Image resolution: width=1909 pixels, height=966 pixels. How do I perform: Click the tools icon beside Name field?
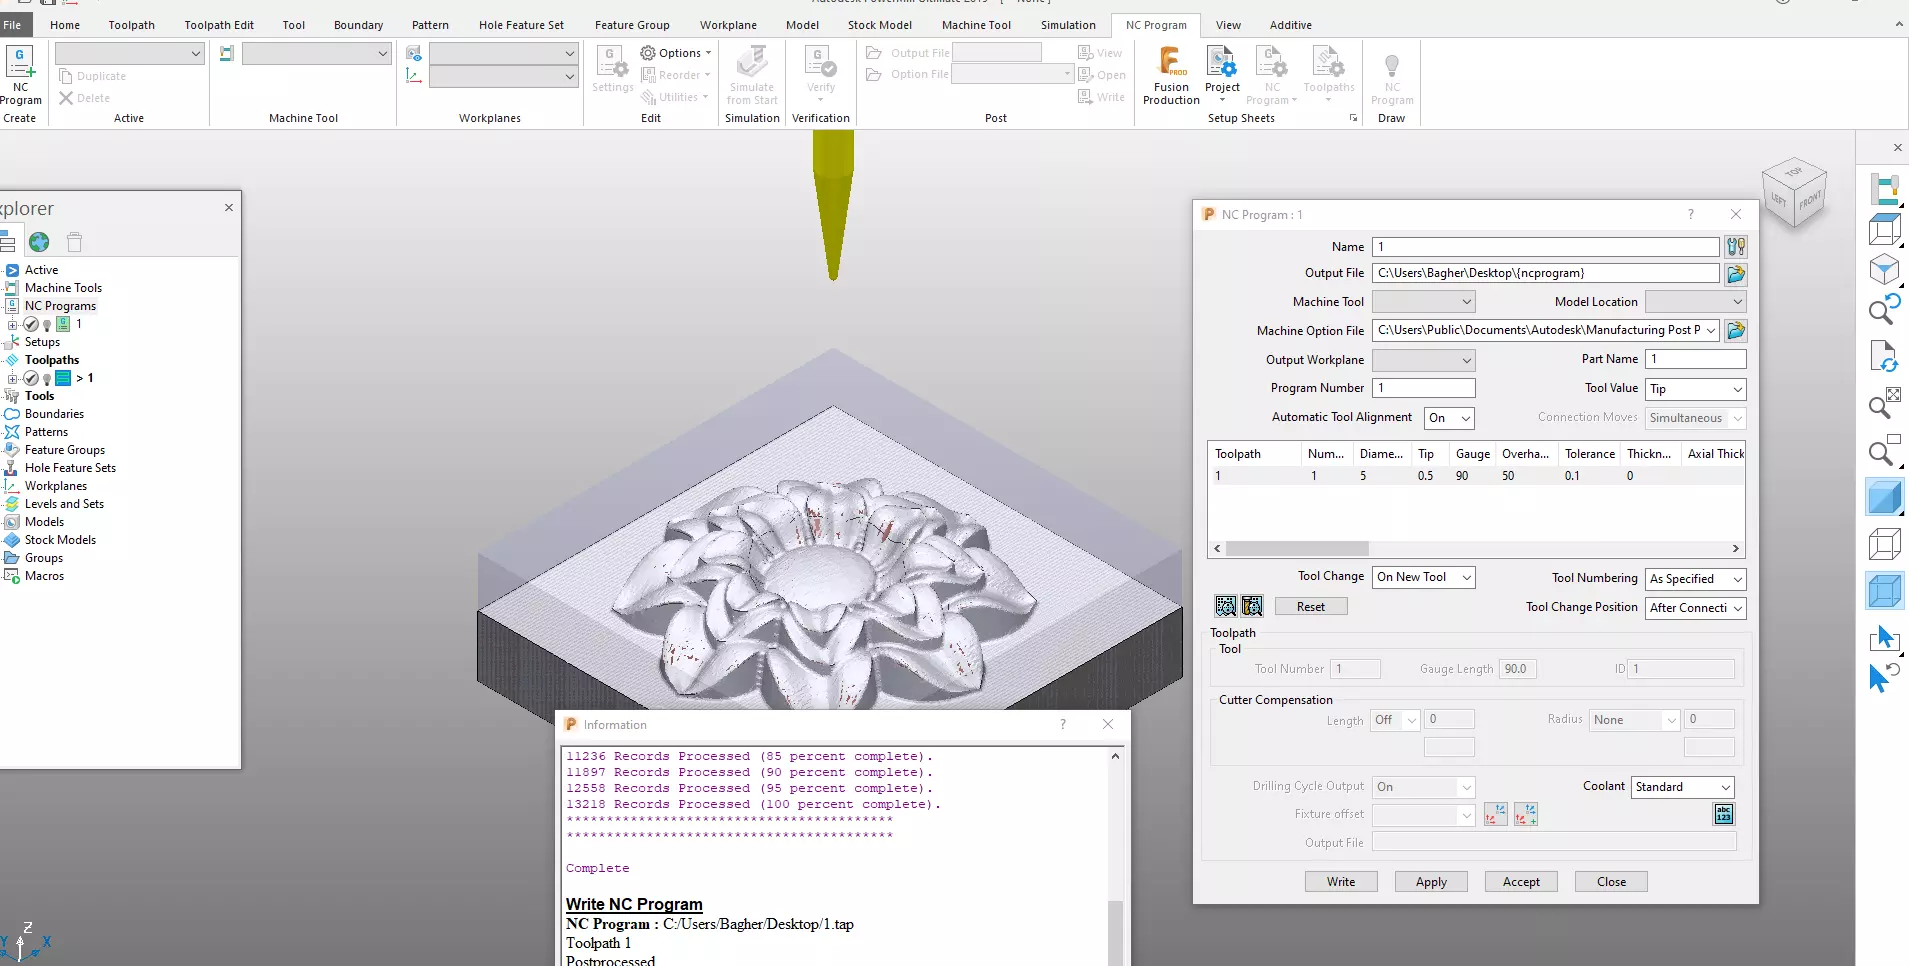coord(1736,247)
